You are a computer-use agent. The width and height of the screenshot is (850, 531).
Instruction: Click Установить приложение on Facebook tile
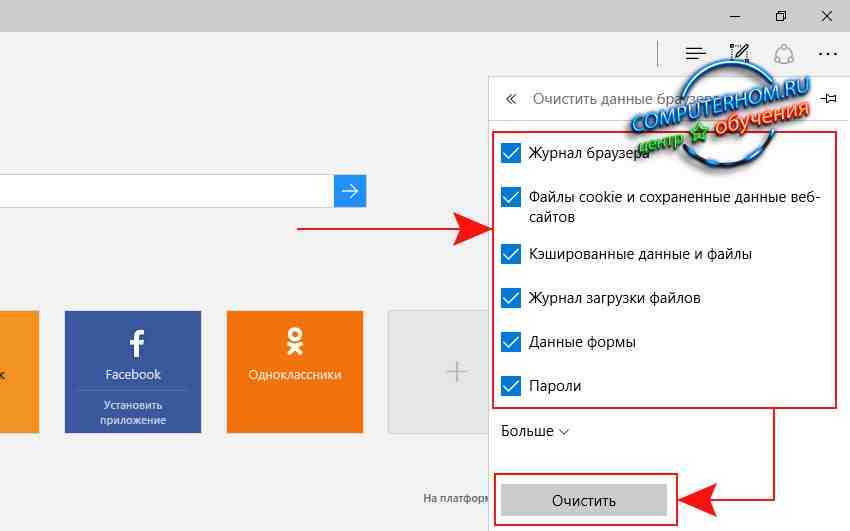[x=133, y=413]
